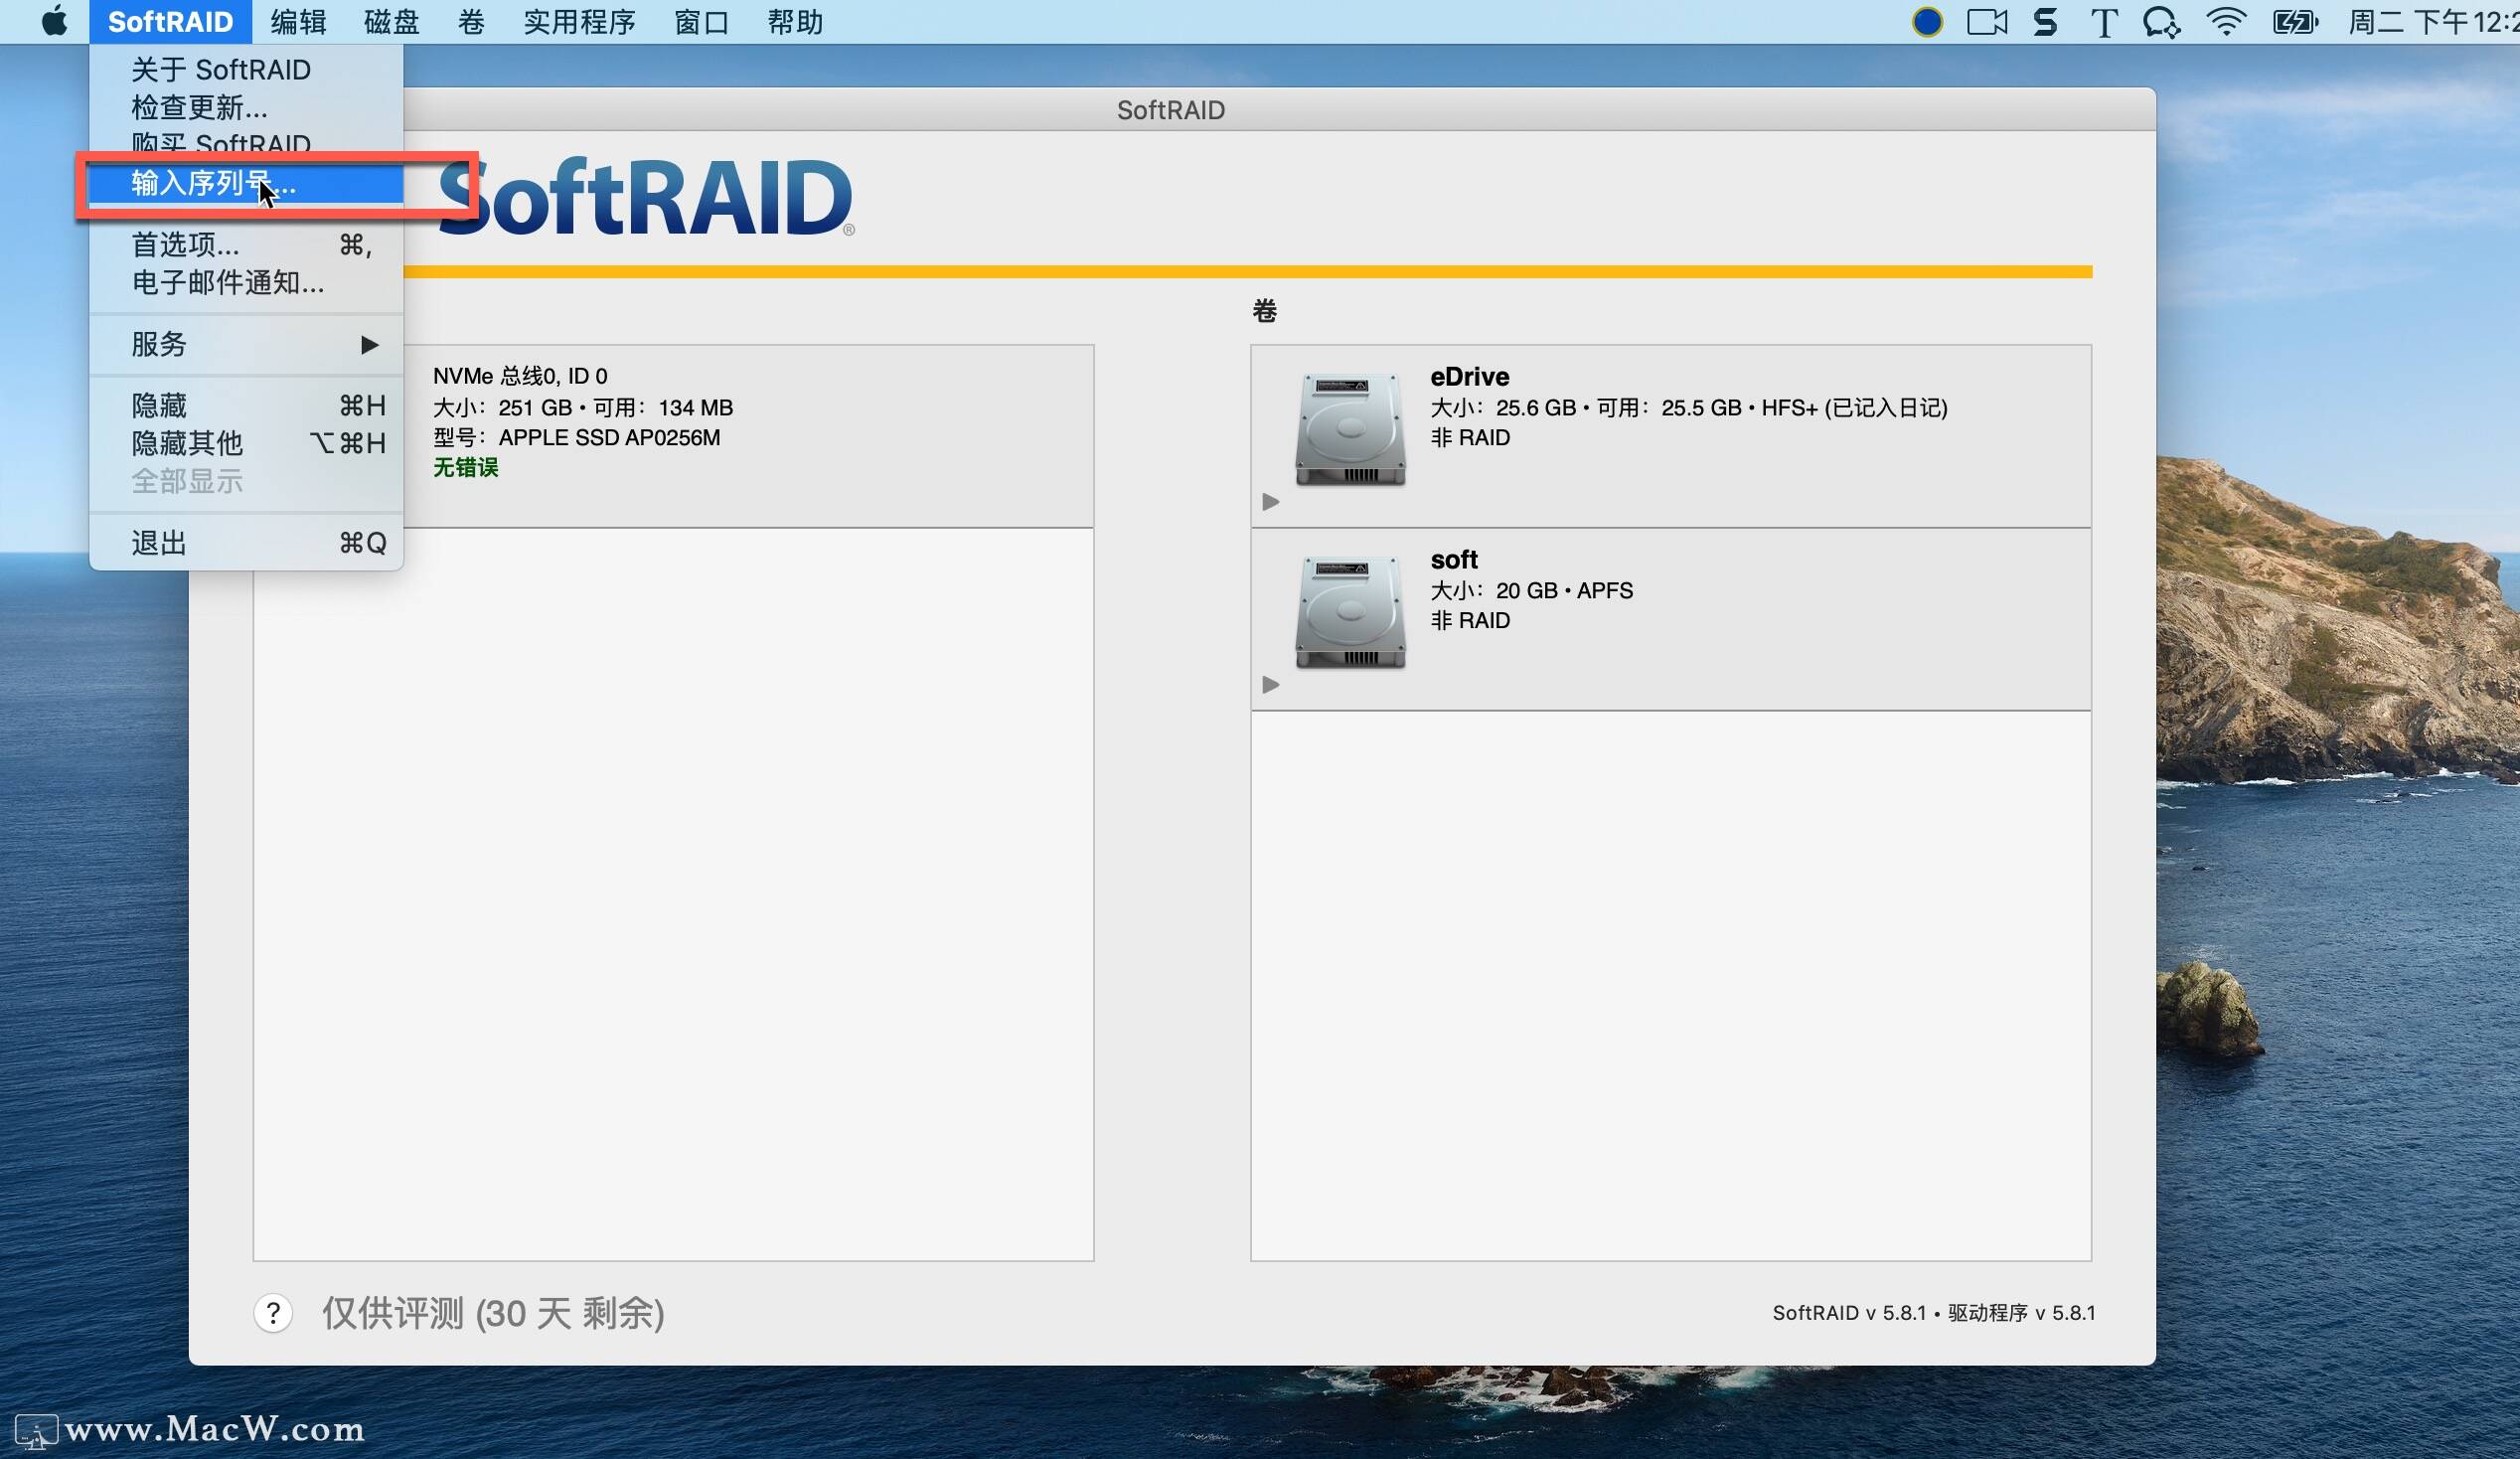Screen dimensions: 2520x1459
Task: Click eDrive size 25.6 GB details line
Action: pyautogui.click(x=1688, y=408)
